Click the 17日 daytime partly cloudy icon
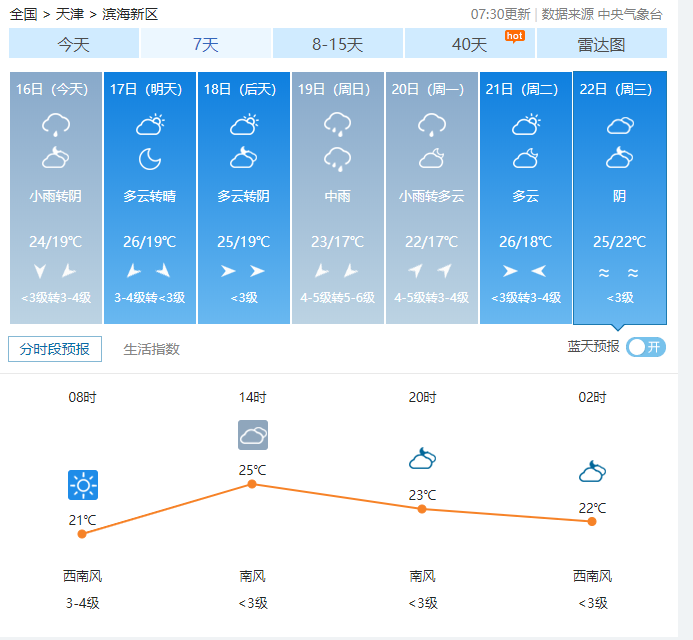The height and width of the screenshot is (640, 693). coord(150,125)
